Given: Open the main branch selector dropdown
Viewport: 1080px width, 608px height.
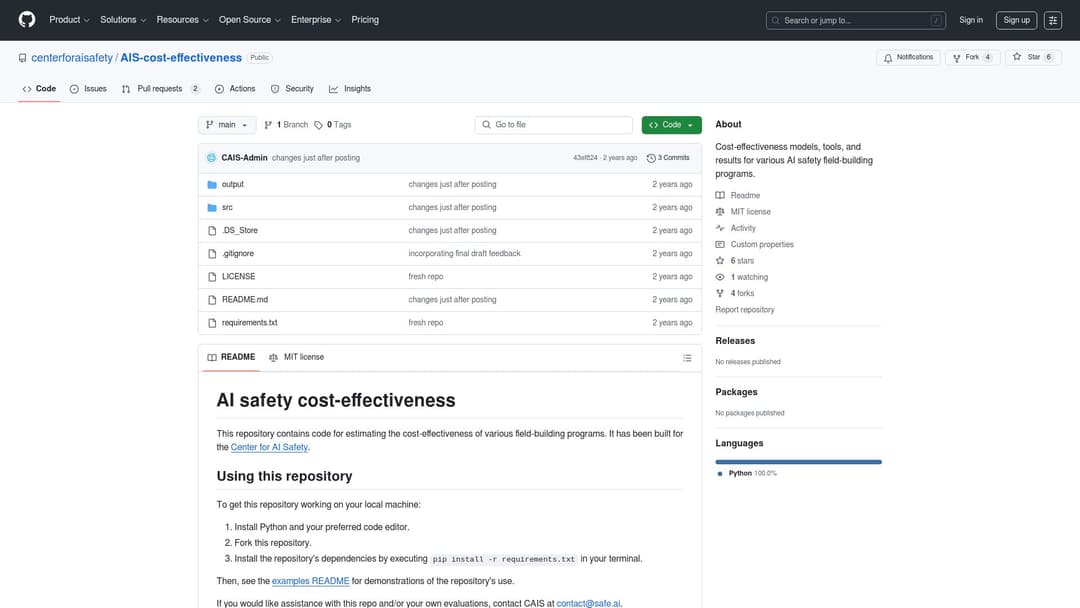Looking at the screenshot, I should (227, 125).
